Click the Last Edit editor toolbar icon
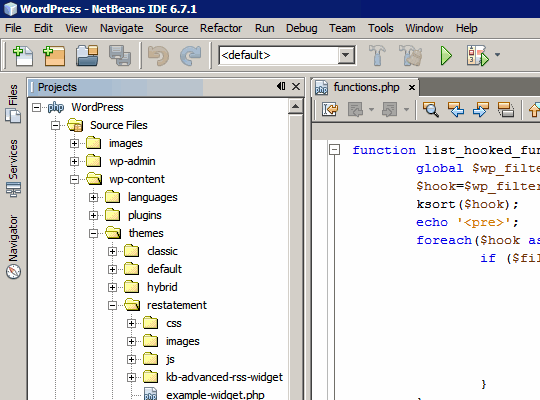The width and height of the screenshot is (540, 400). 330,110
